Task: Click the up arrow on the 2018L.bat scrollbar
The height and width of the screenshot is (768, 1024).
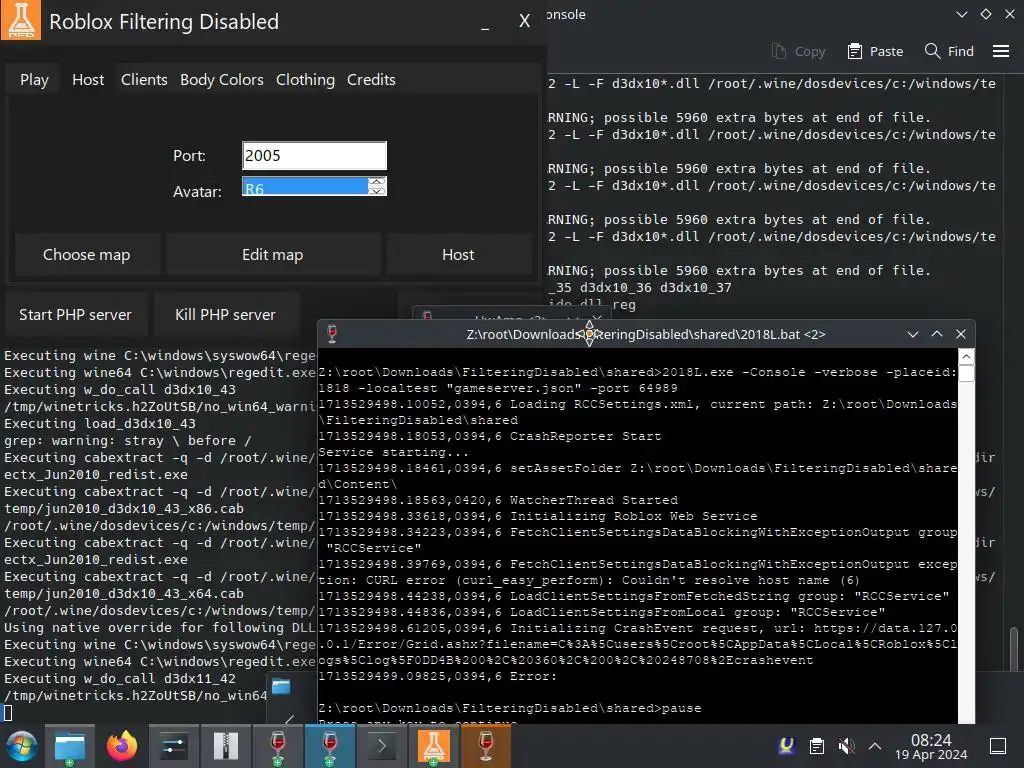Action: (967, 356)
